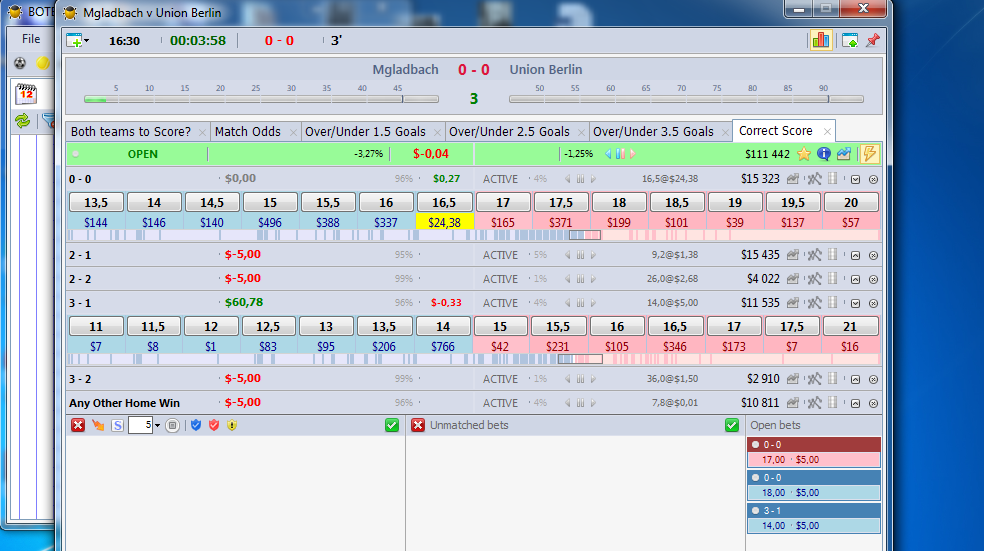Click the favorite star icon in the market bar

coord(803,154)
